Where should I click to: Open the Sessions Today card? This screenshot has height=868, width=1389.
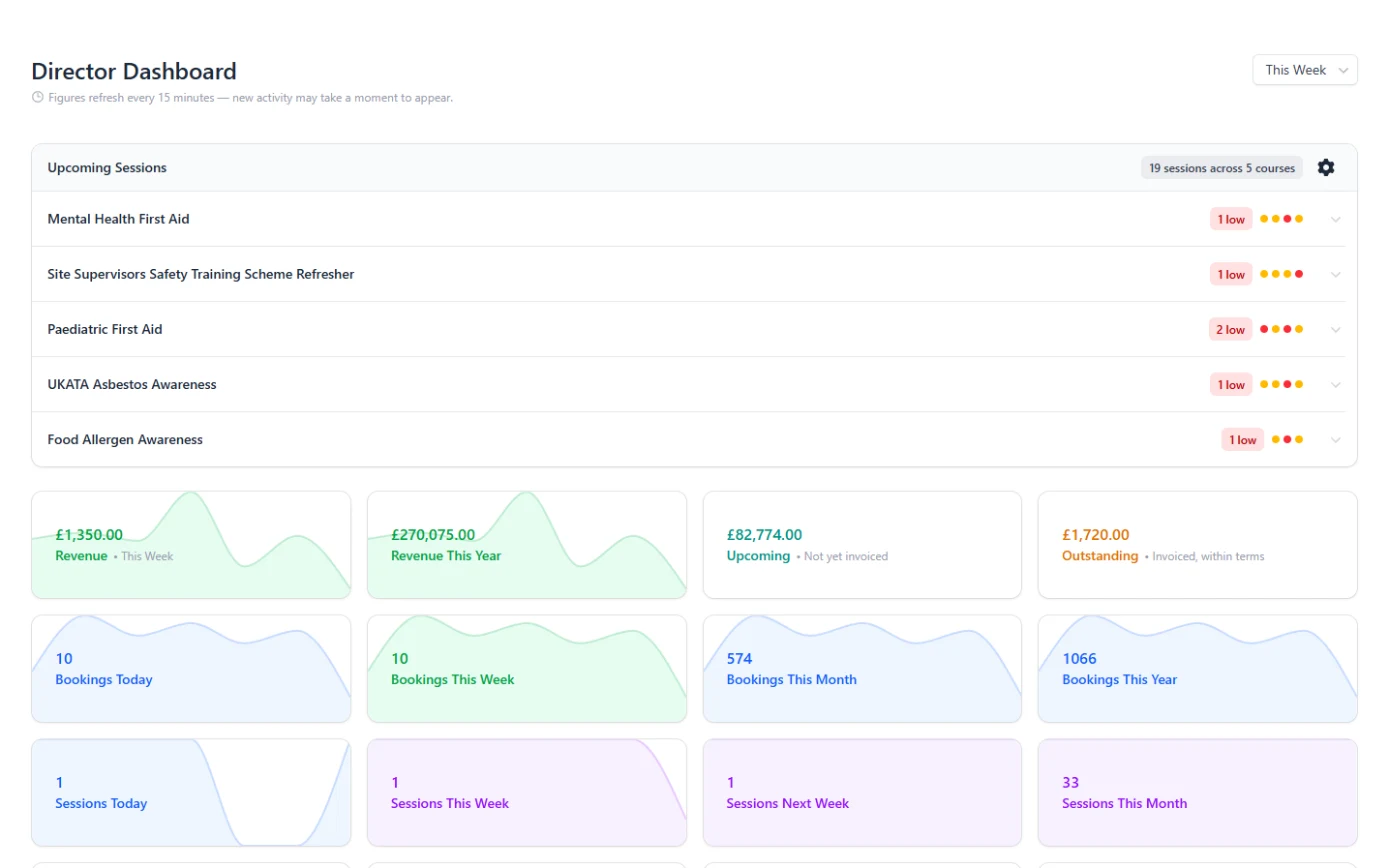191,793
